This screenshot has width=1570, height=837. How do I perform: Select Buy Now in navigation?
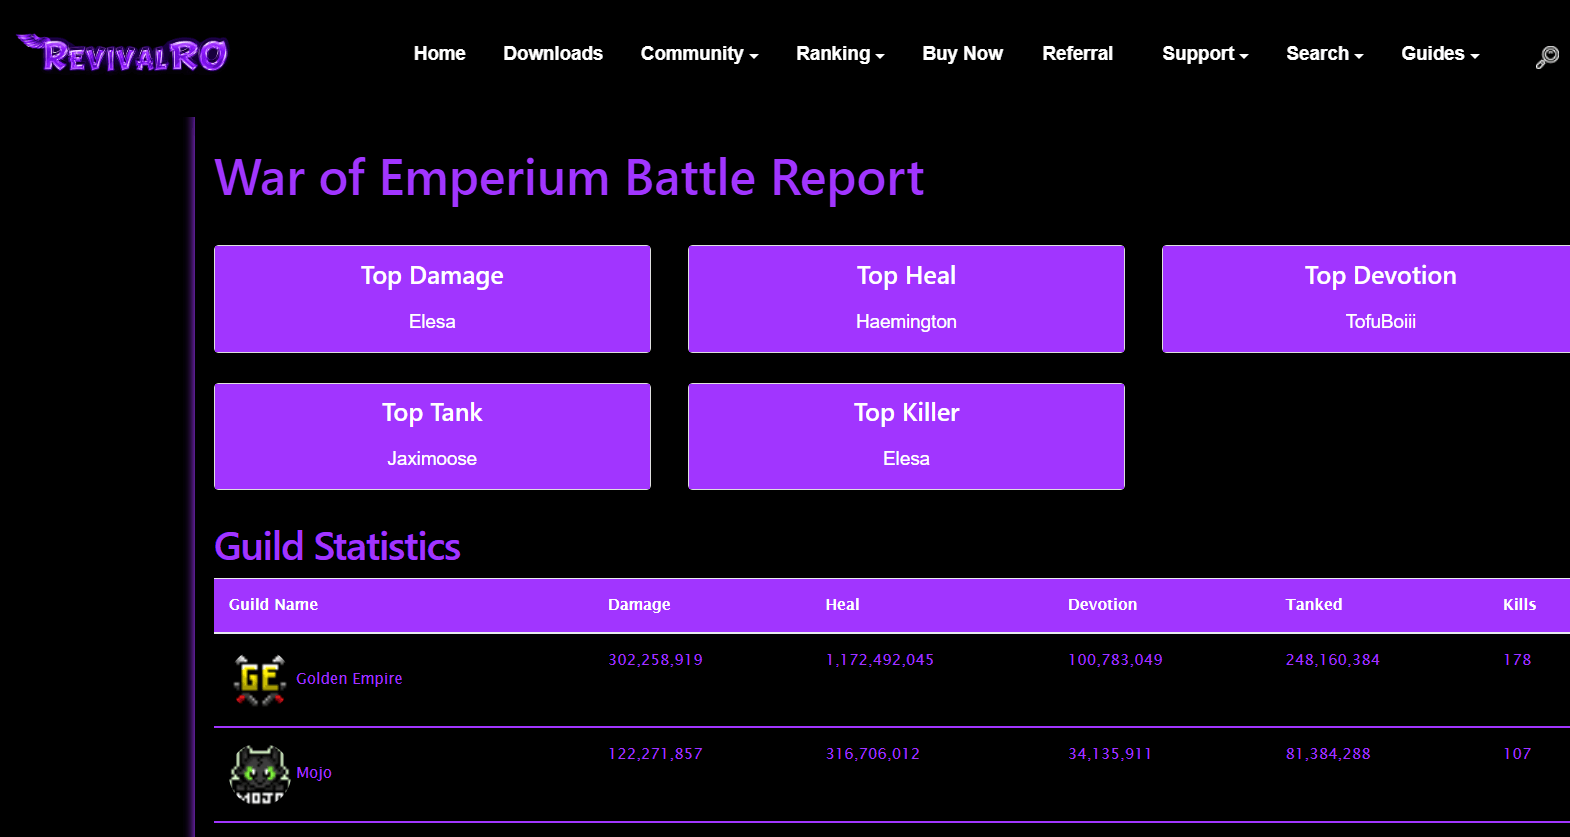(x=962, y=54)
